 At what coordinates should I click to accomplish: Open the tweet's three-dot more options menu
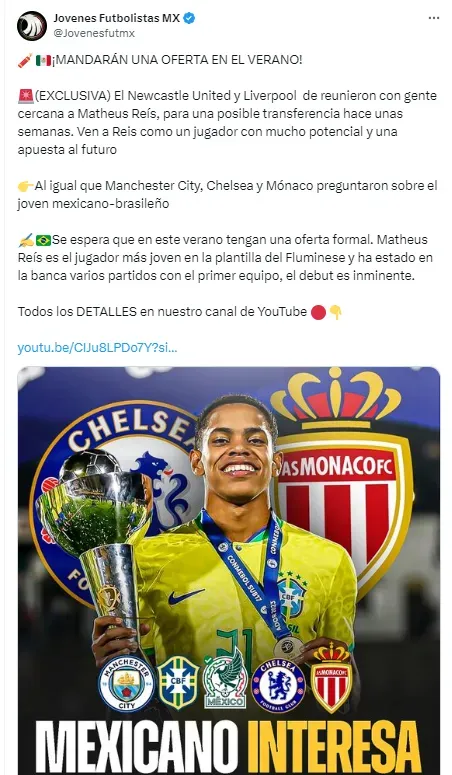pos(434,18)
